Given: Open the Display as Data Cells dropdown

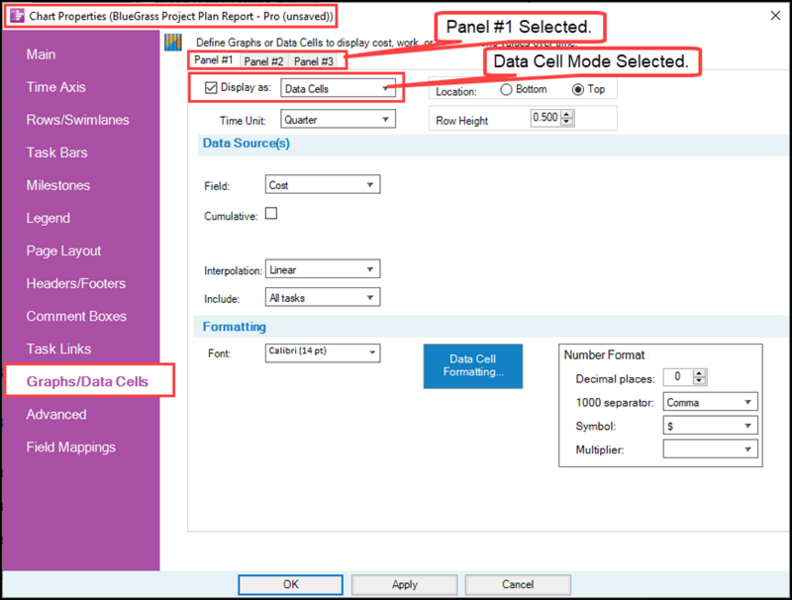Looking at the screenshot, I should pos(338,88).
